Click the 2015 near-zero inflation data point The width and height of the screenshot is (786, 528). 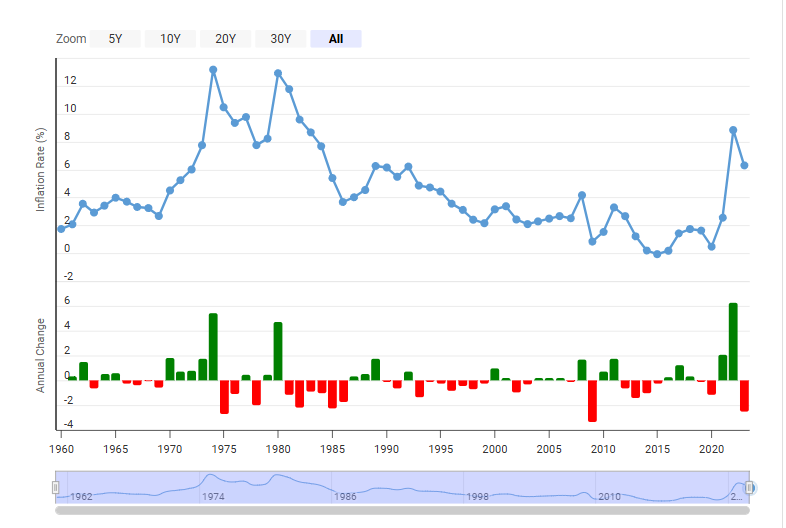click(657, 254)
